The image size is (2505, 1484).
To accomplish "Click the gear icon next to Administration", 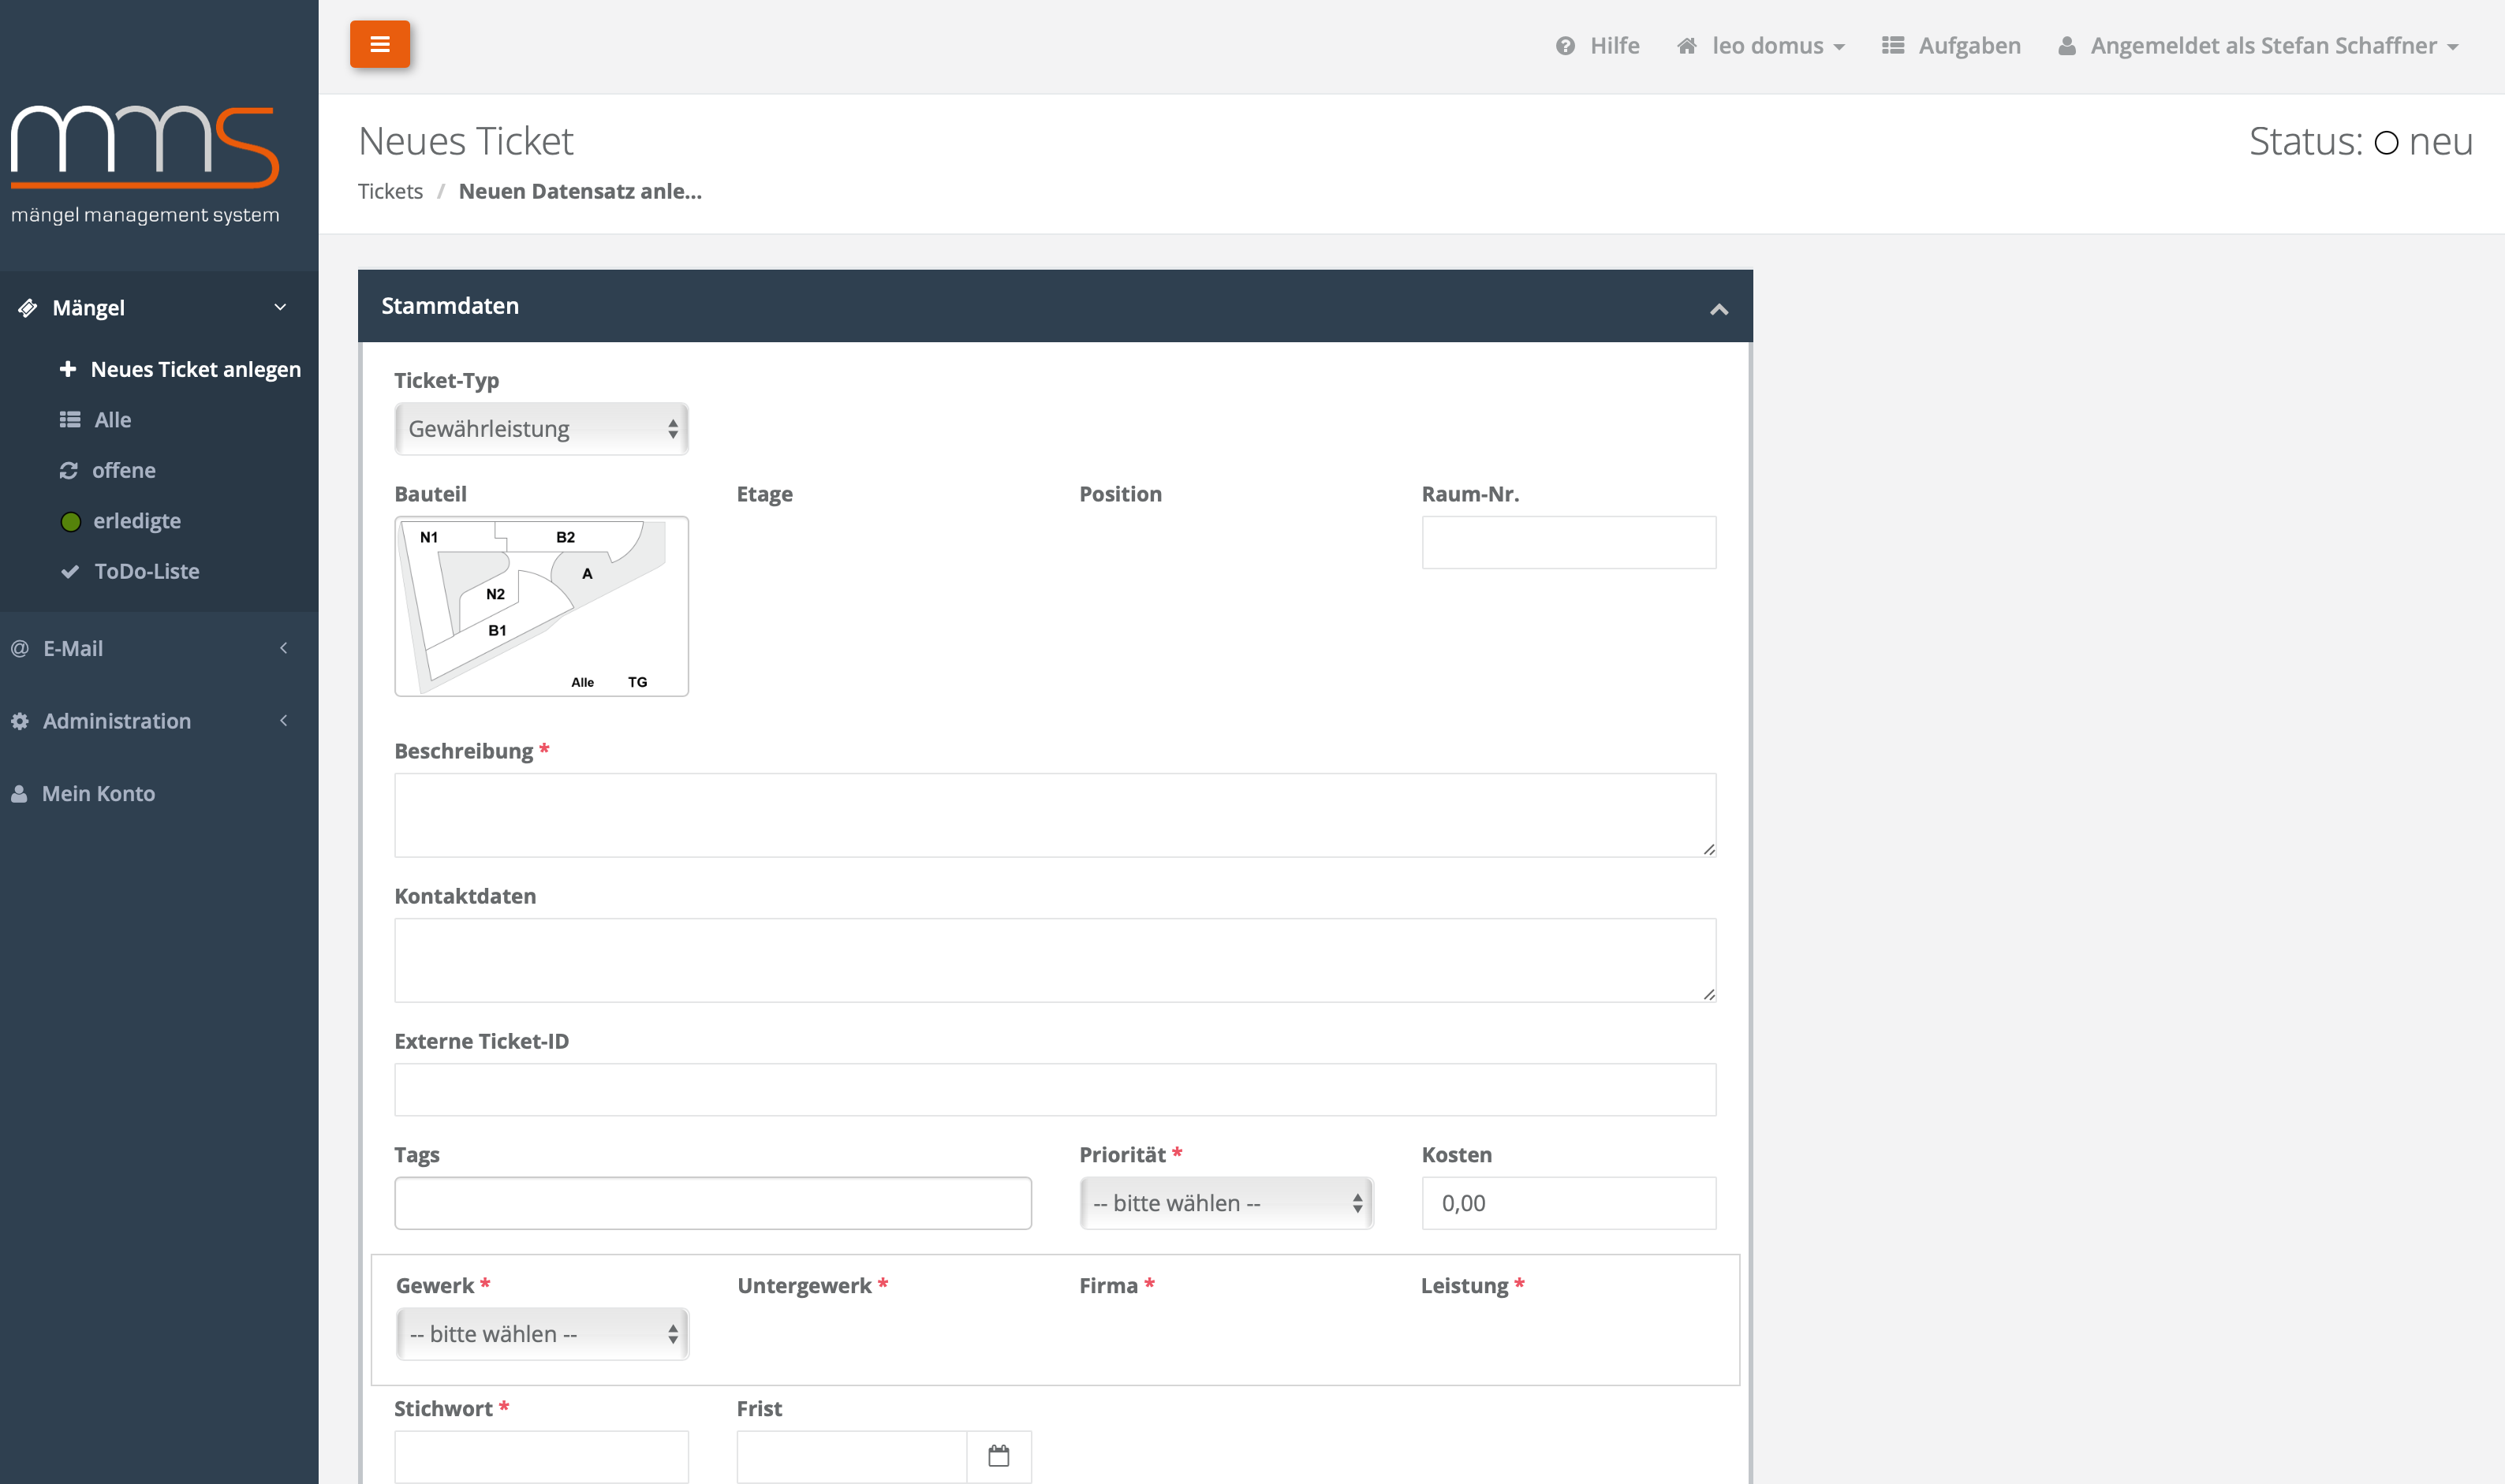I will click(x=20, y=721).
